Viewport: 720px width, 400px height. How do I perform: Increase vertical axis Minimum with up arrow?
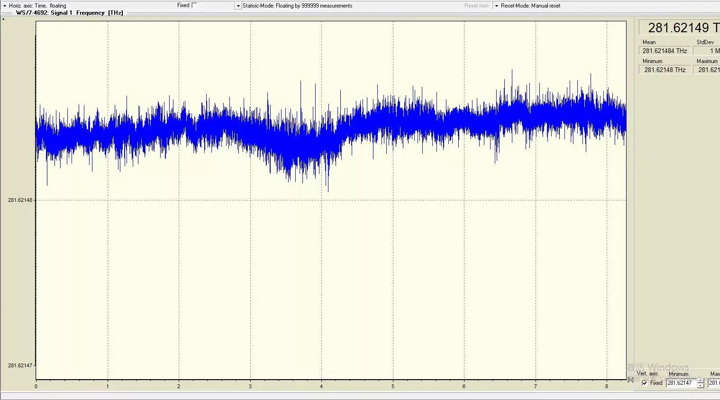[700, 381]
